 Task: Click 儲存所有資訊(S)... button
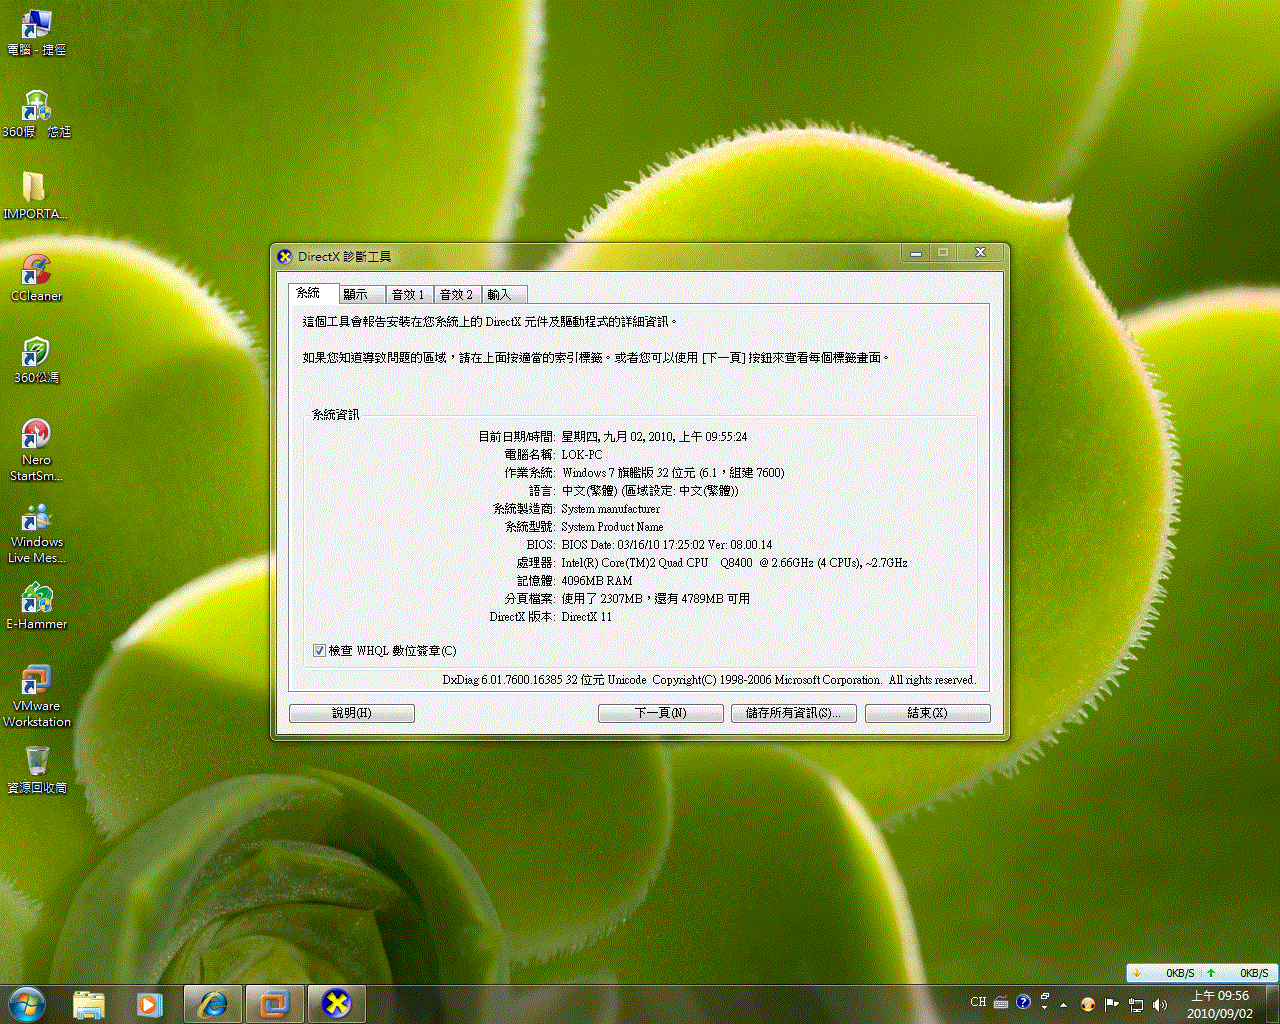[x=793, y=713]
